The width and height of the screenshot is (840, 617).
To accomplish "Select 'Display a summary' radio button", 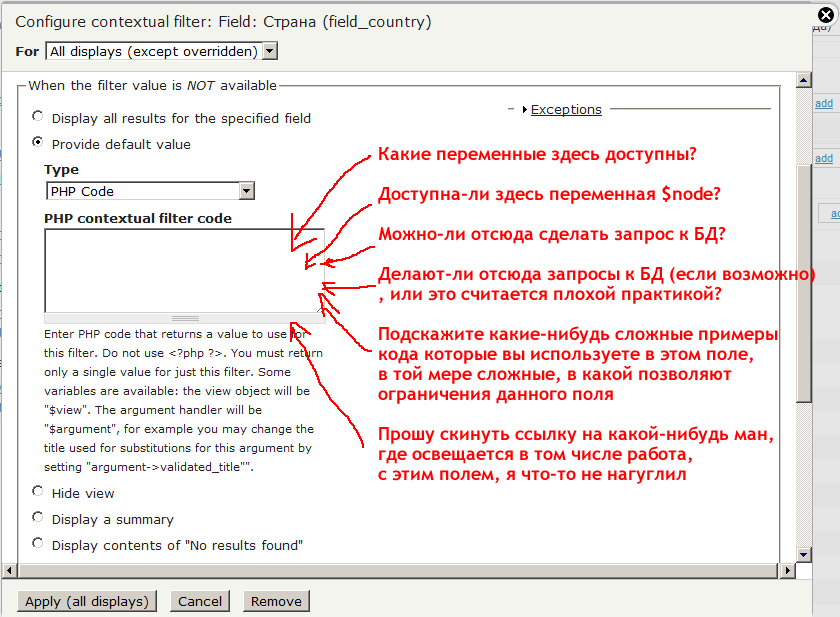I will click(x=38, y=517).
